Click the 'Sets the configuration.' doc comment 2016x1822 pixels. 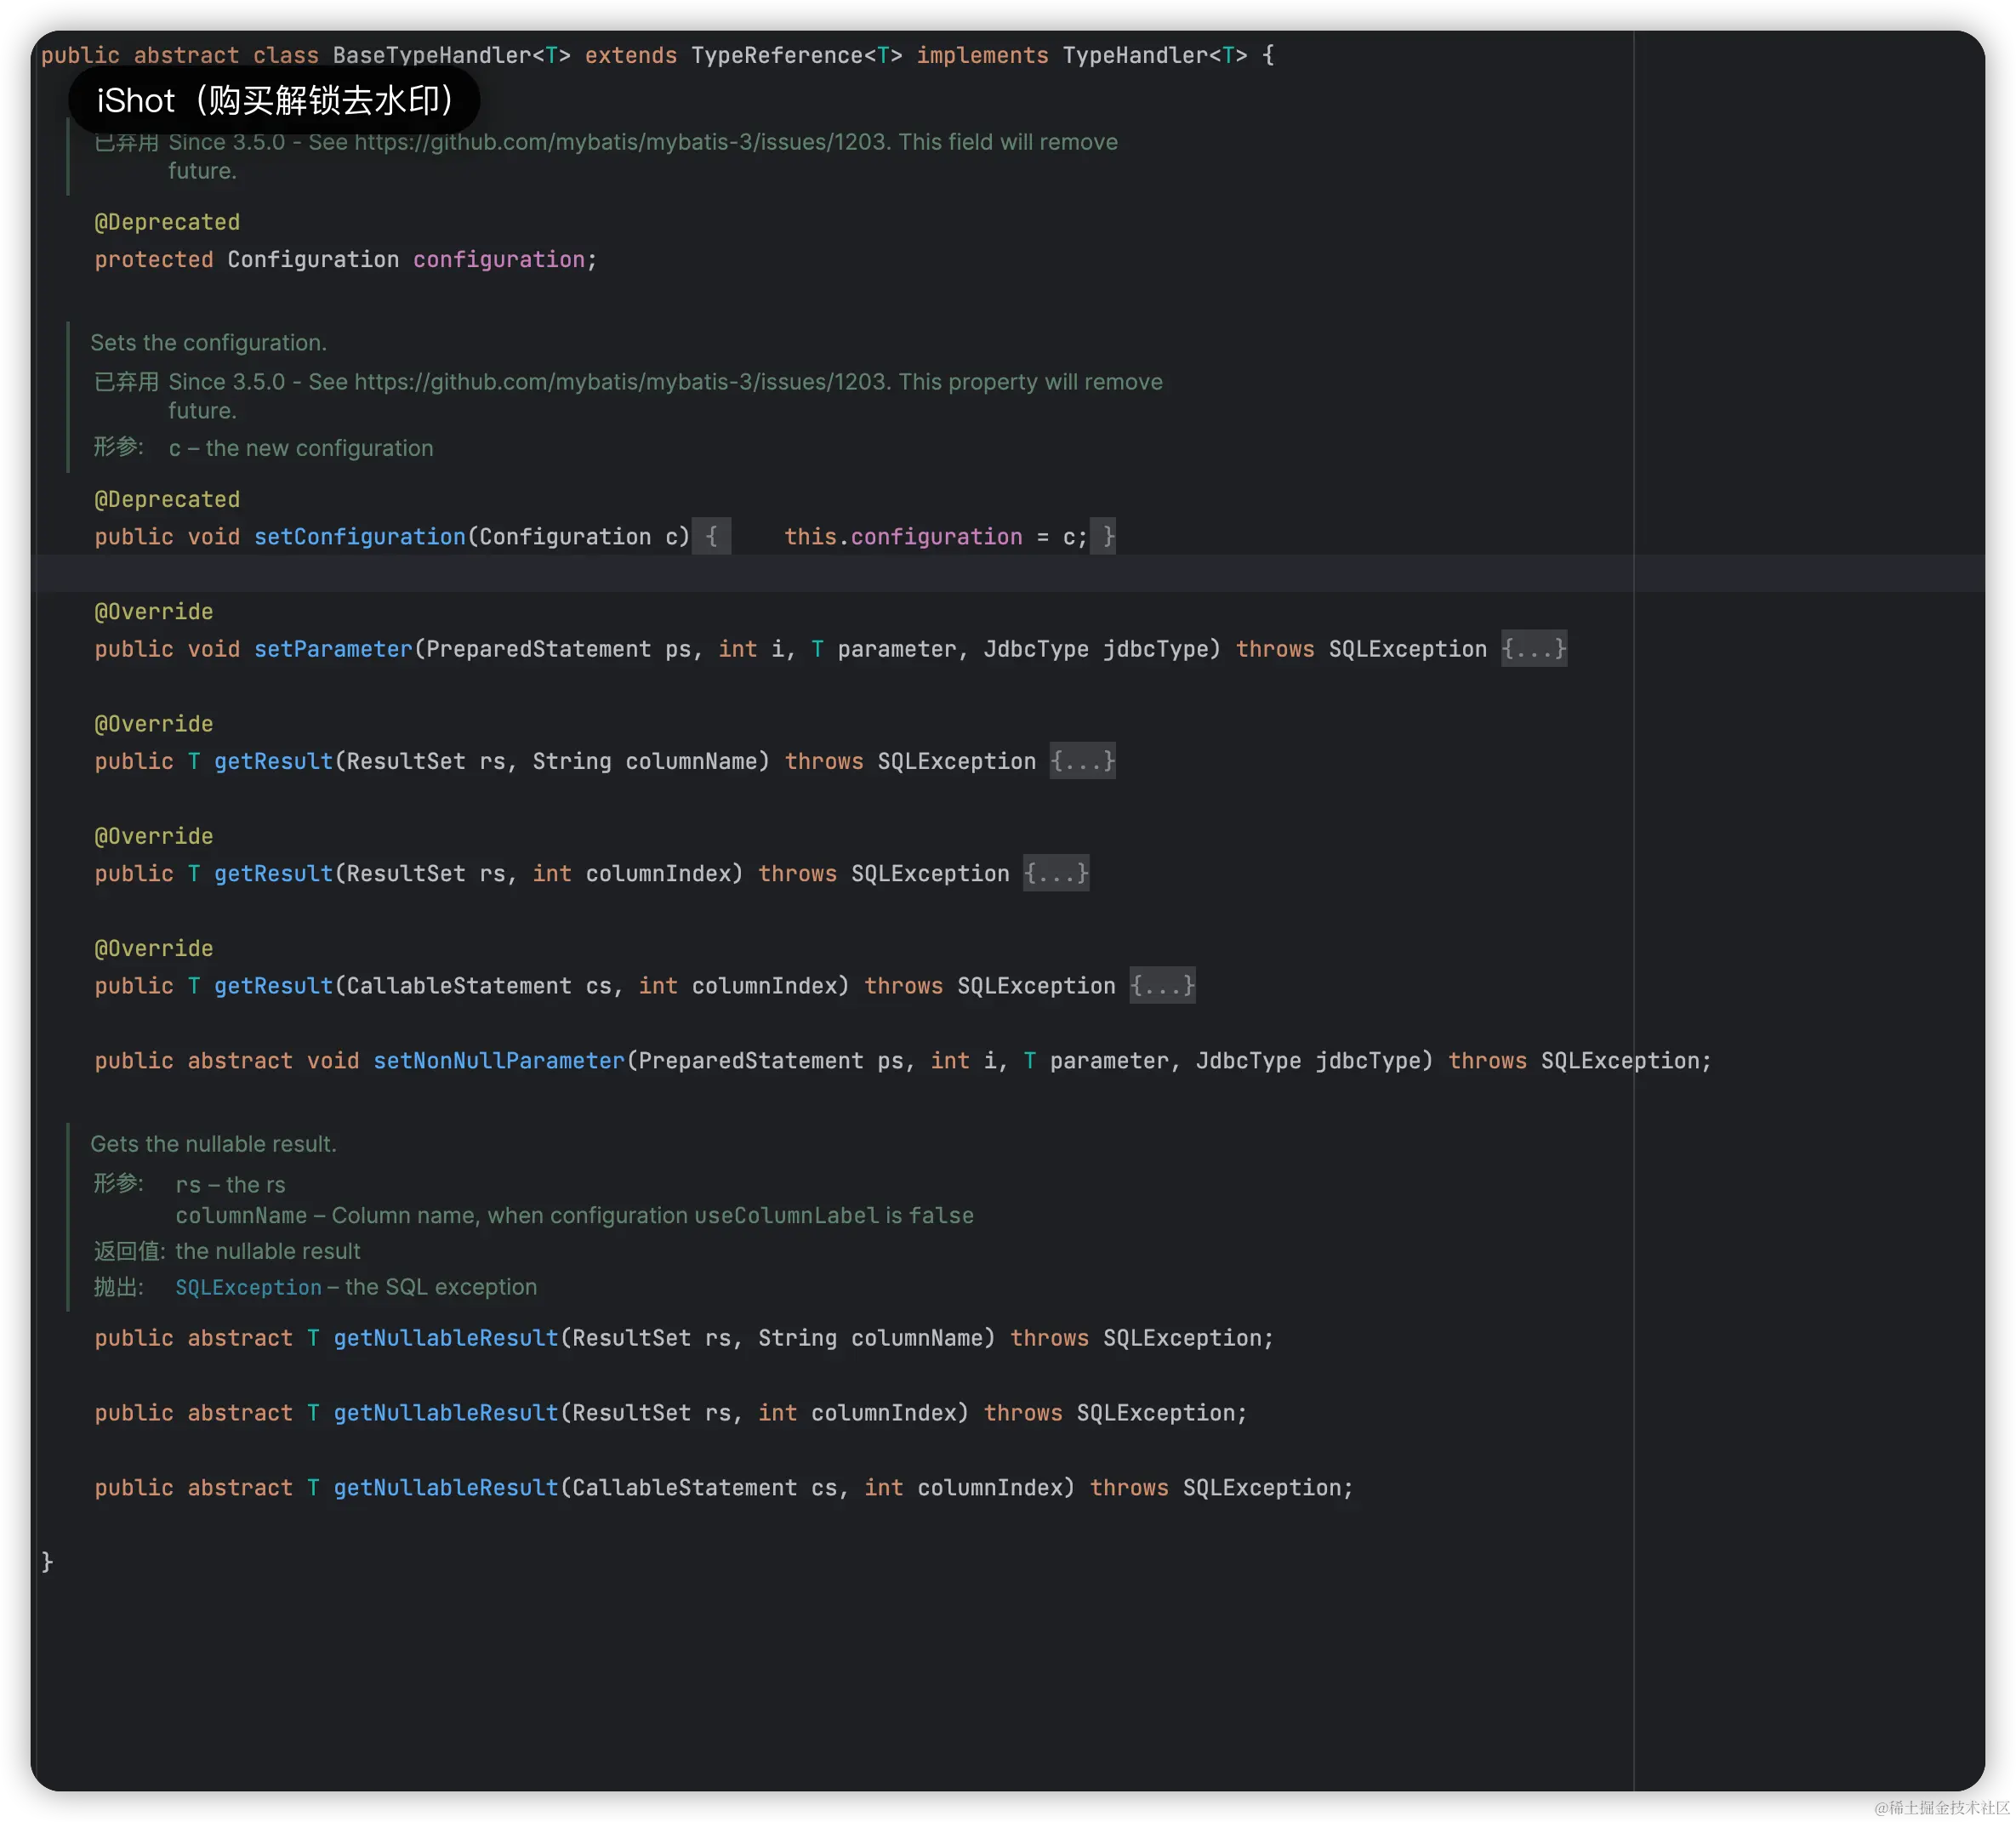click(208, 343)
